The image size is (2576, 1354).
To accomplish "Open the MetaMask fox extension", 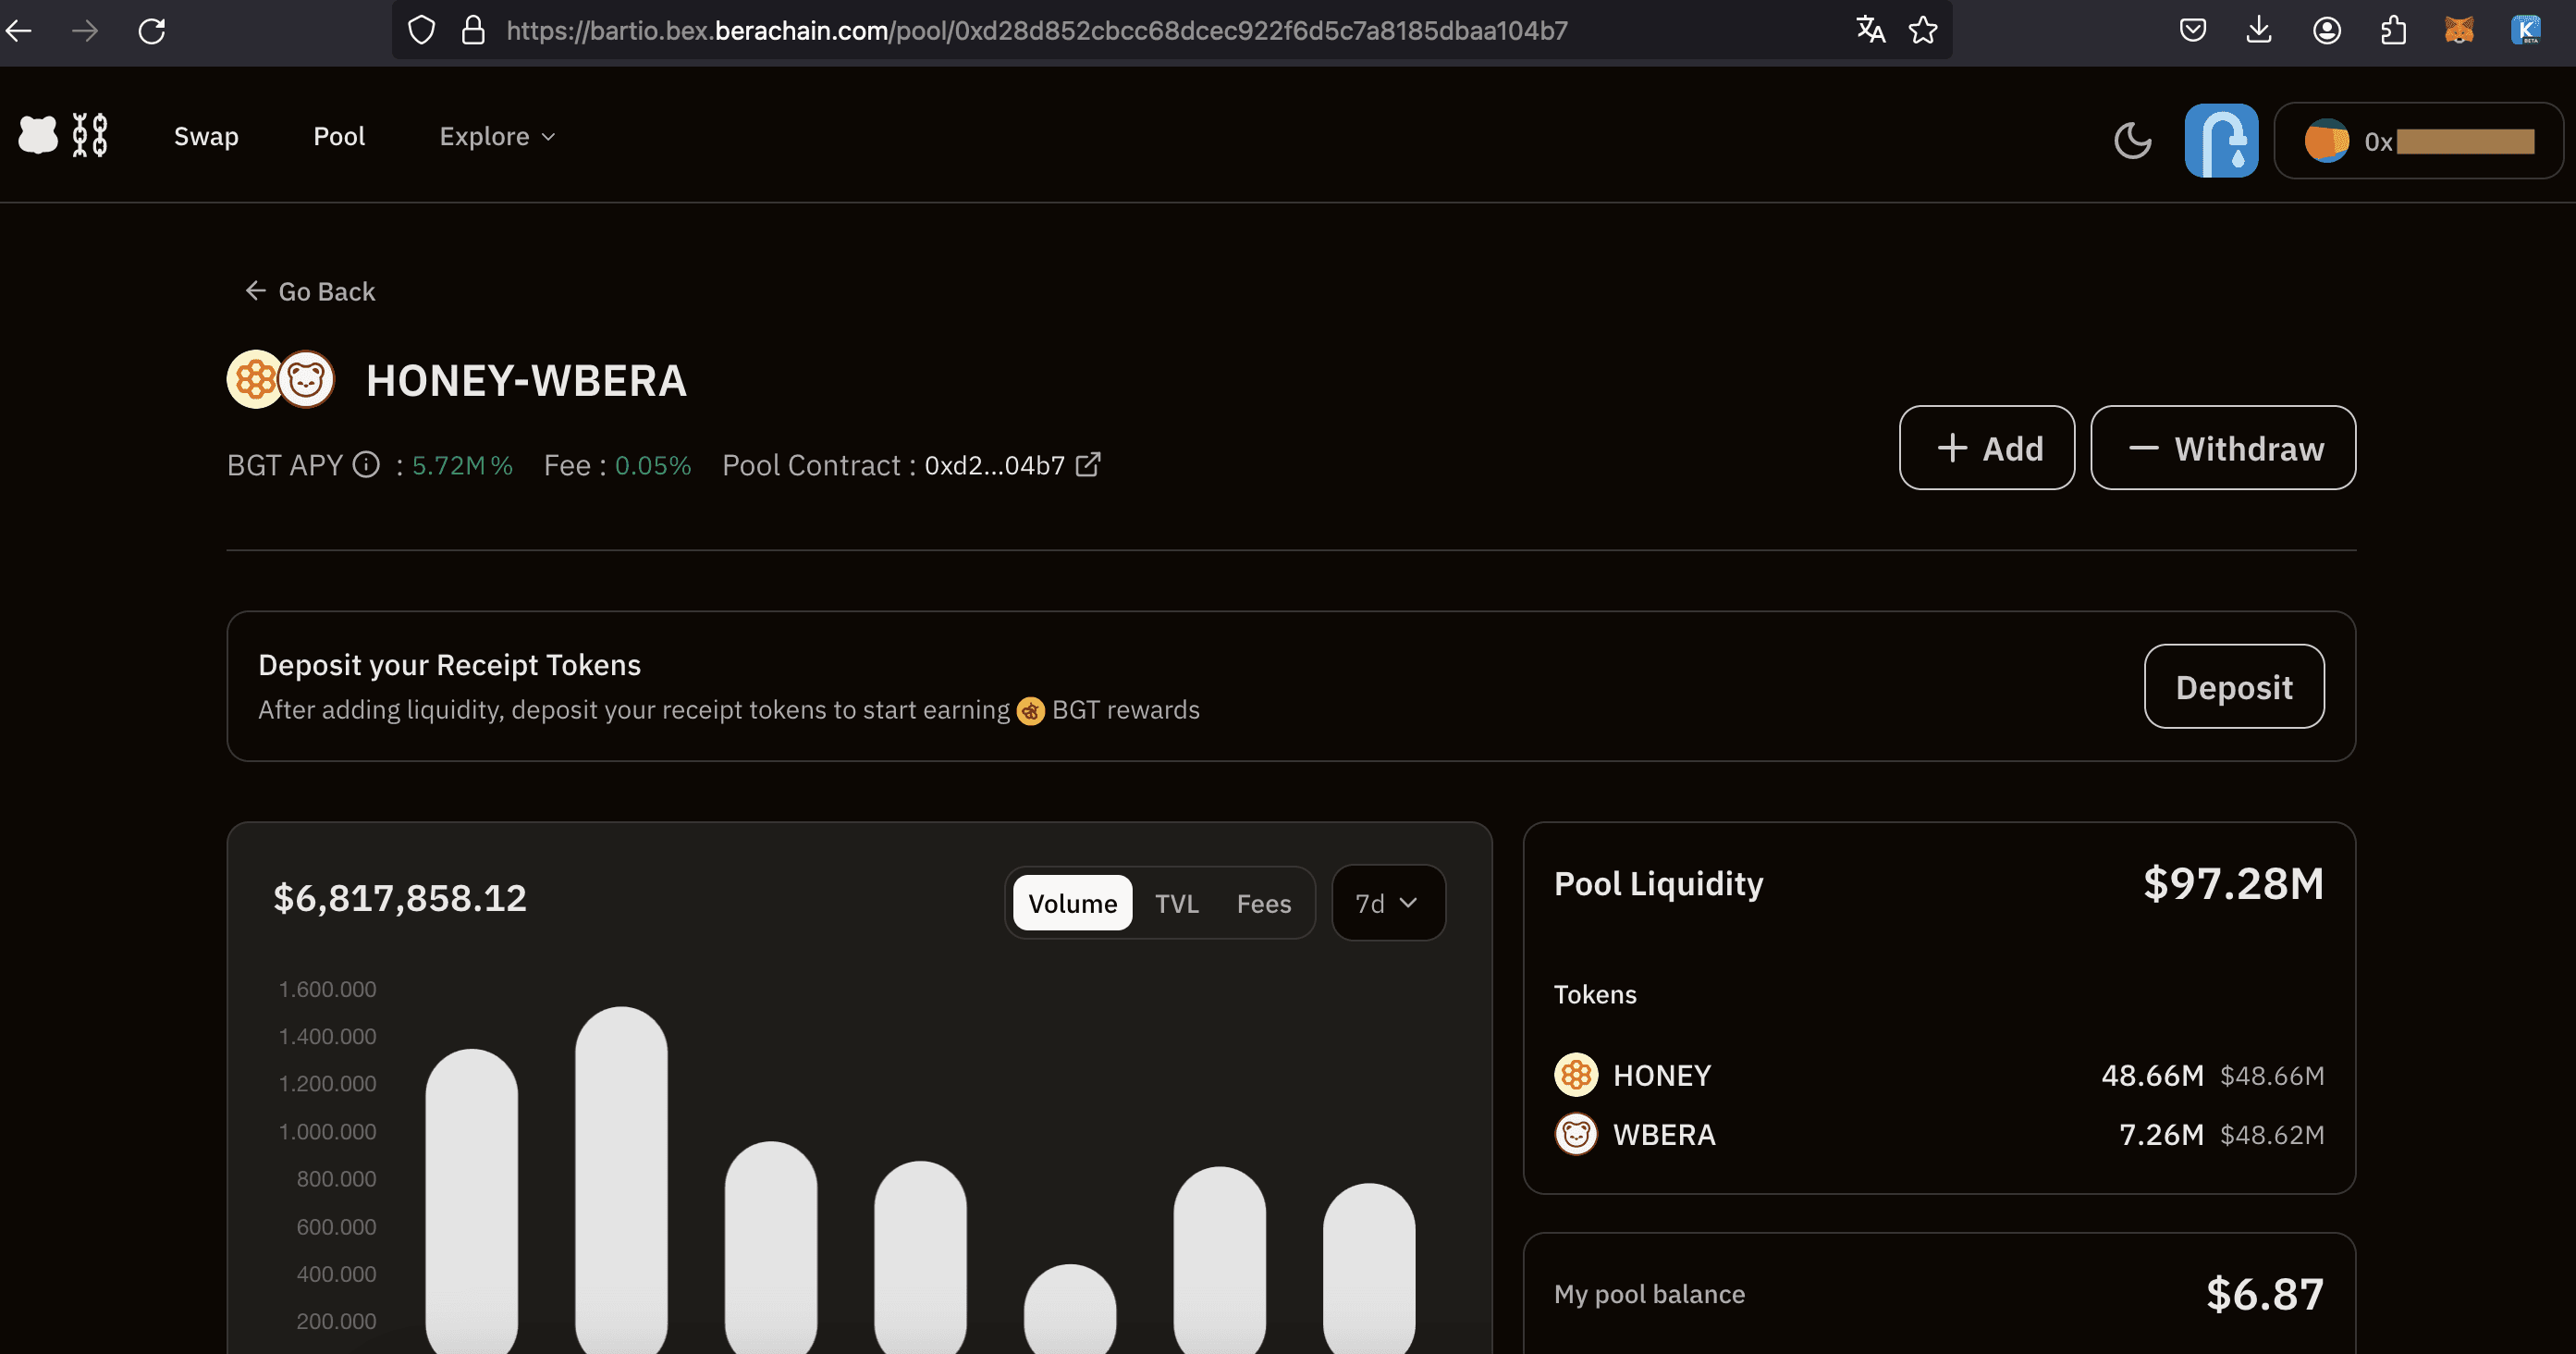I will tap(2459, 31).
